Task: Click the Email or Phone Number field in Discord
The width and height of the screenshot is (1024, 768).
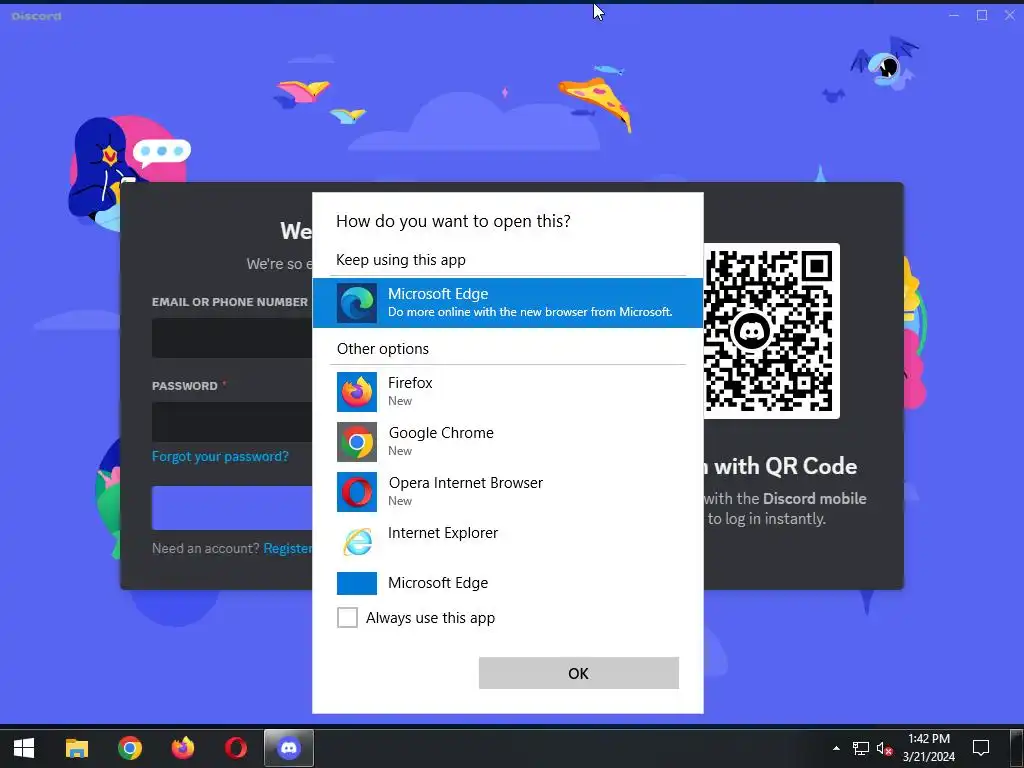Action: tap(232, 338)
